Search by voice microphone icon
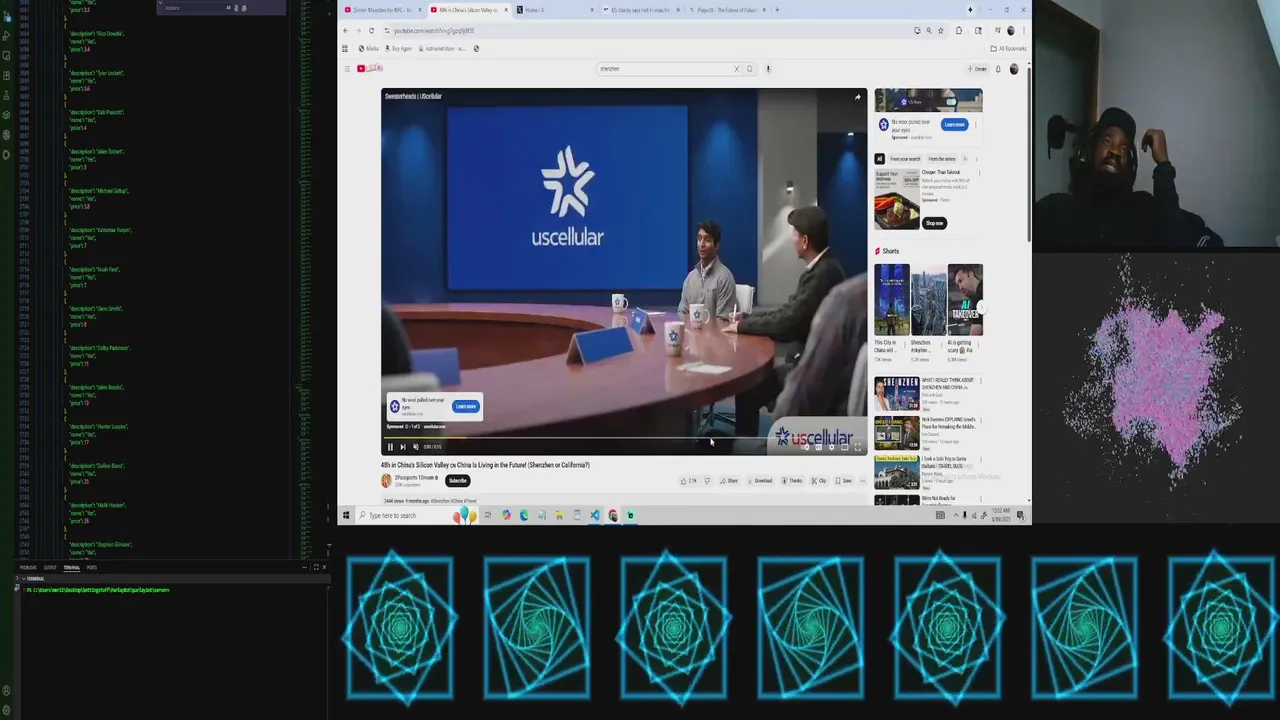Image resolution: width=1280 pixels, height=720 pixels. 768,69
